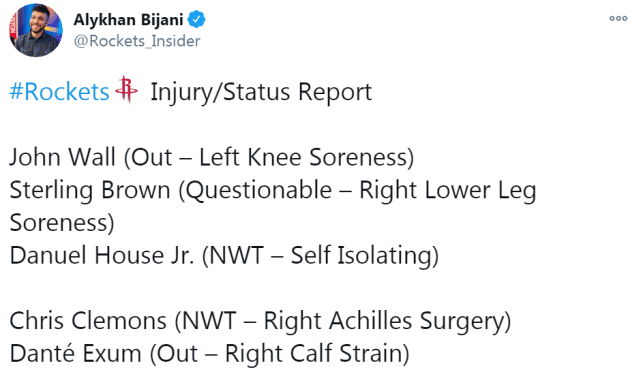Click the standalone Soreness) continuation line
This screenshot has height=372, width=641.
tap(62, 223)
